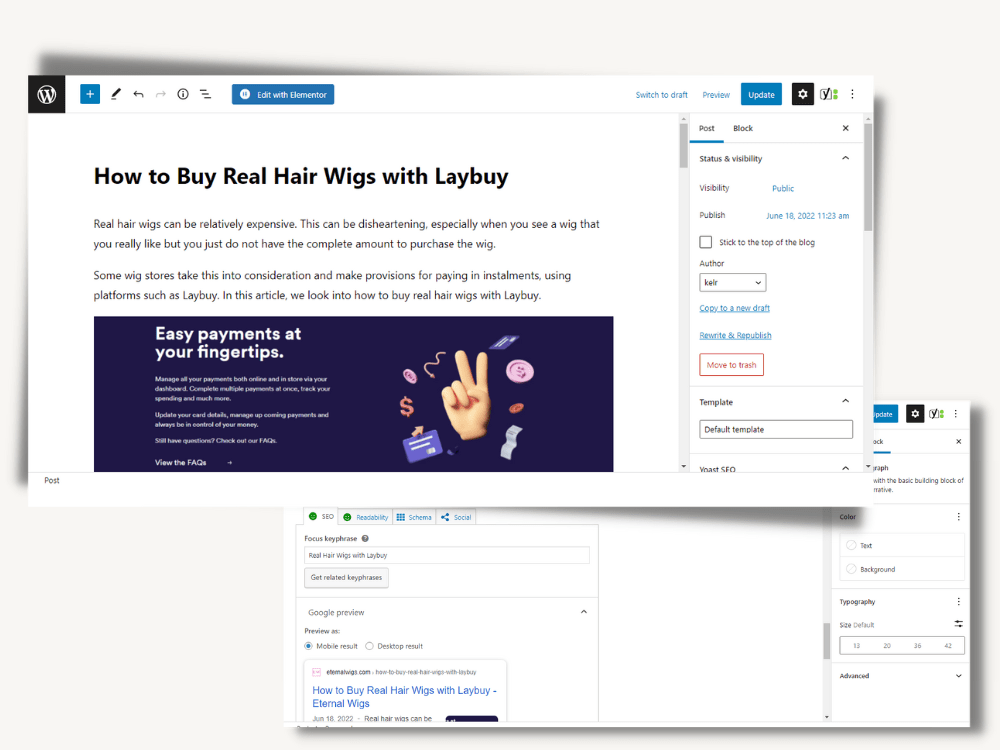
Task: Select the Desktop result option
Action: tap(369, 646)
